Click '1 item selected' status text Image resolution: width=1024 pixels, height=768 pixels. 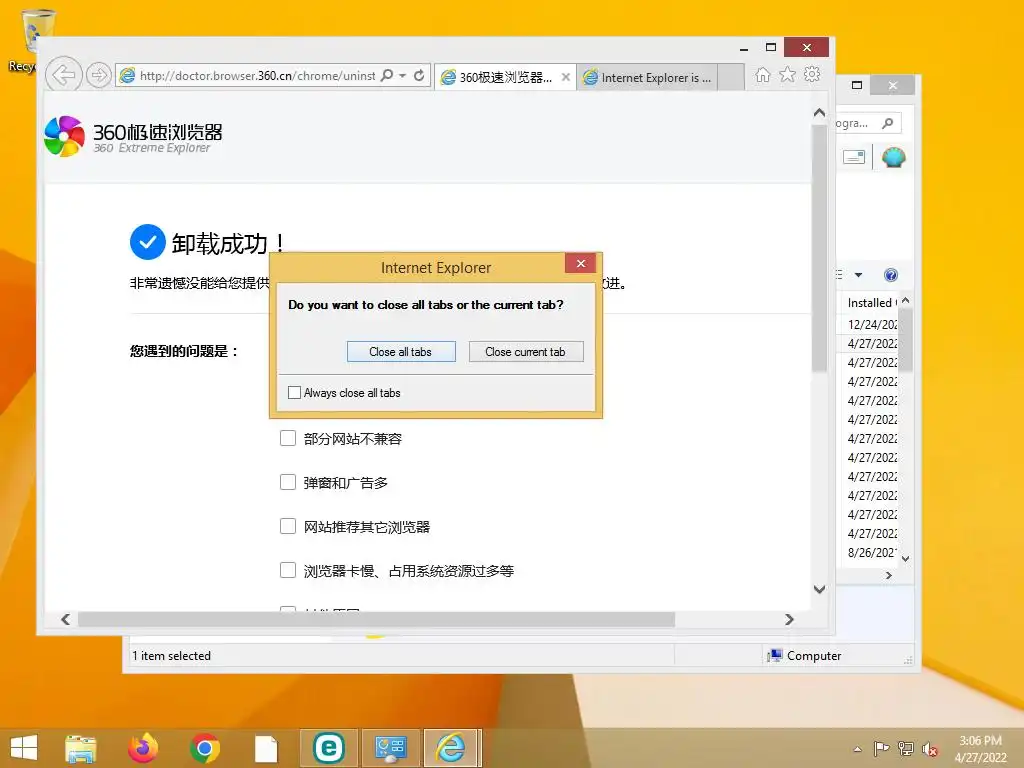click(171, 656)
